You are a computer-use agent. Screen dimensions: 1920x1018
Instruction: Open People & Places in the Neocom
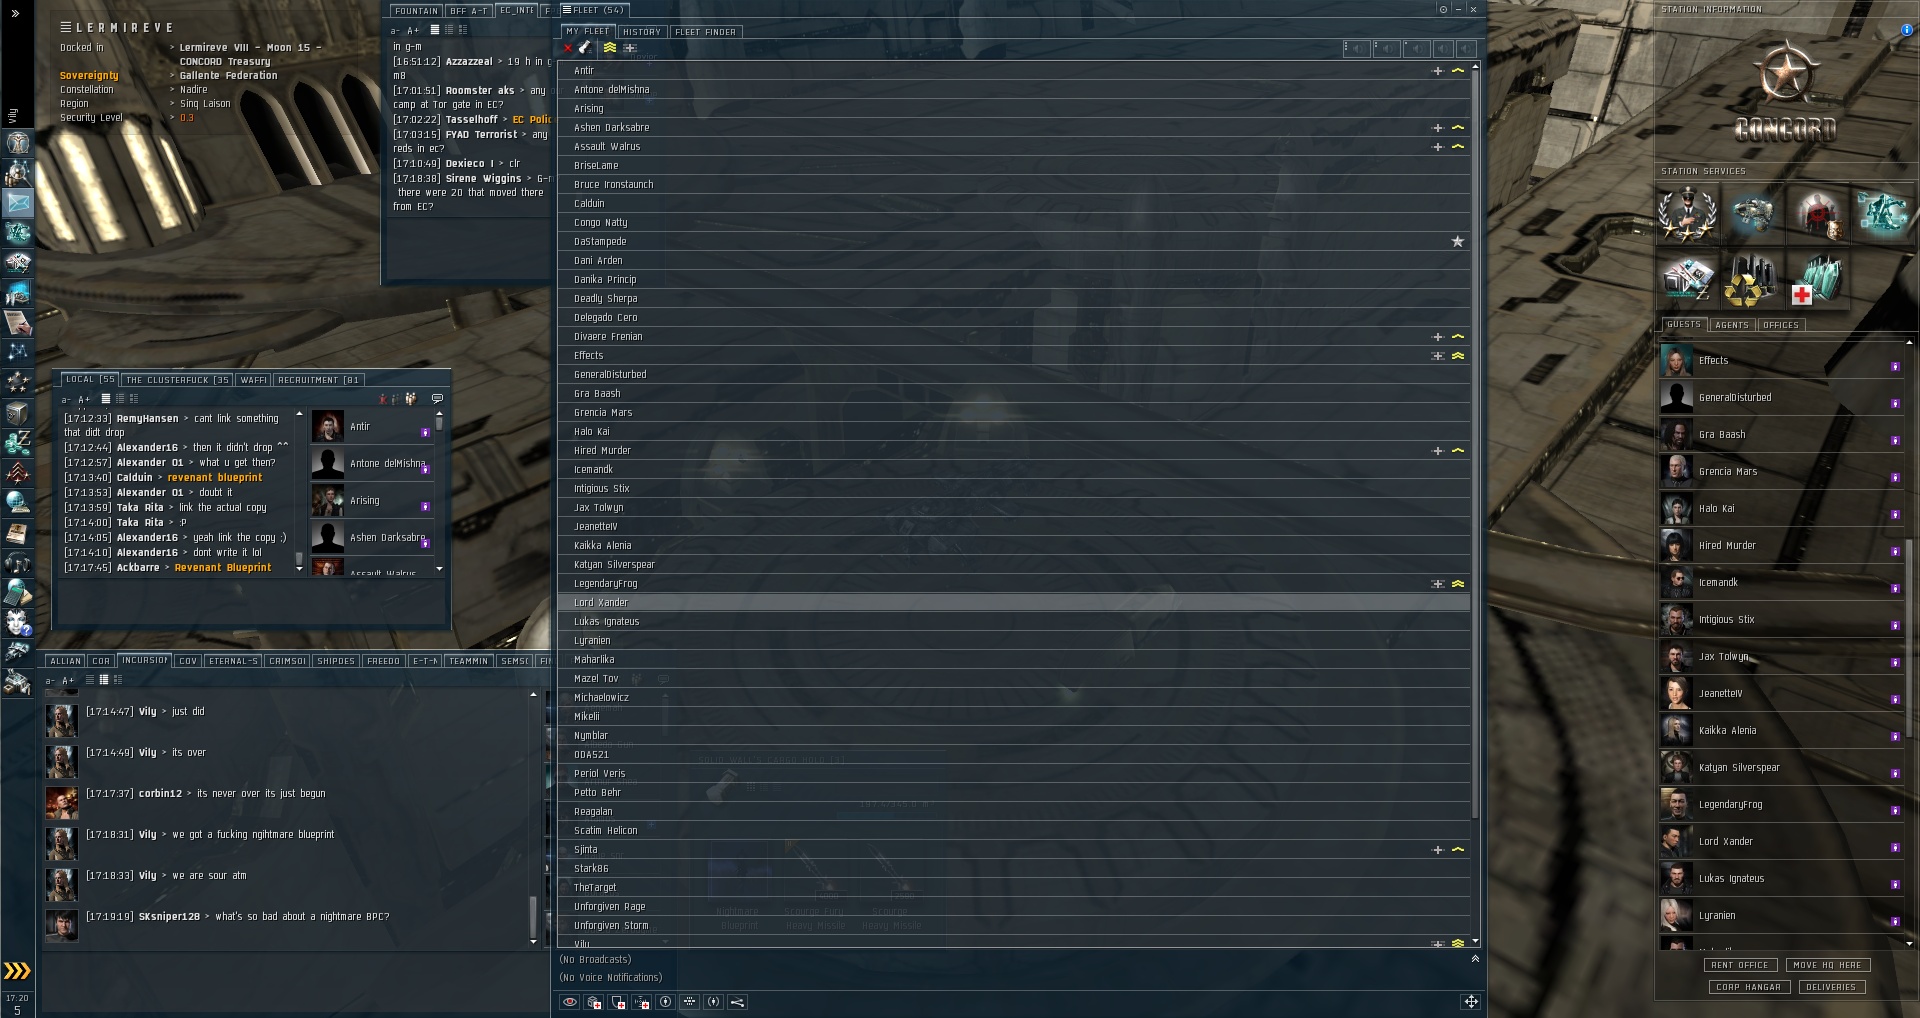pyautogui.click(x=17, y=173)
